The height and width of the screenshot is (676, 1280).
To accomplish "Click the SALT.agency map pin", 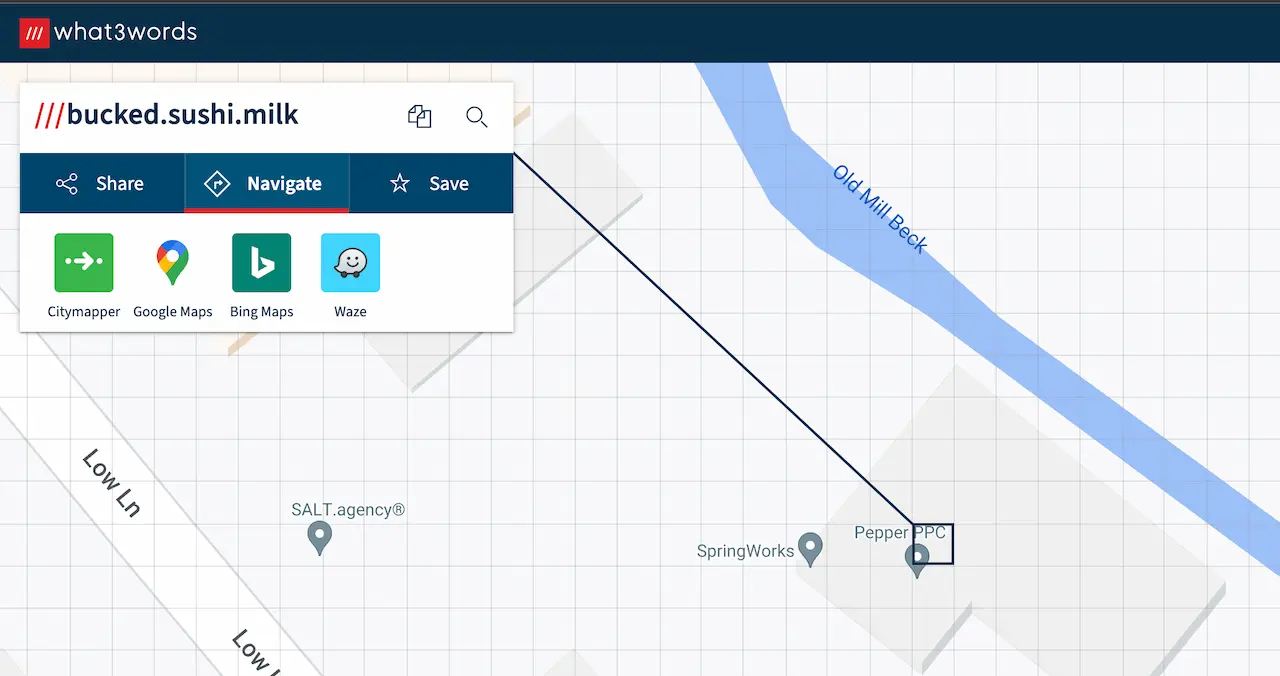I will click(319, 539).
